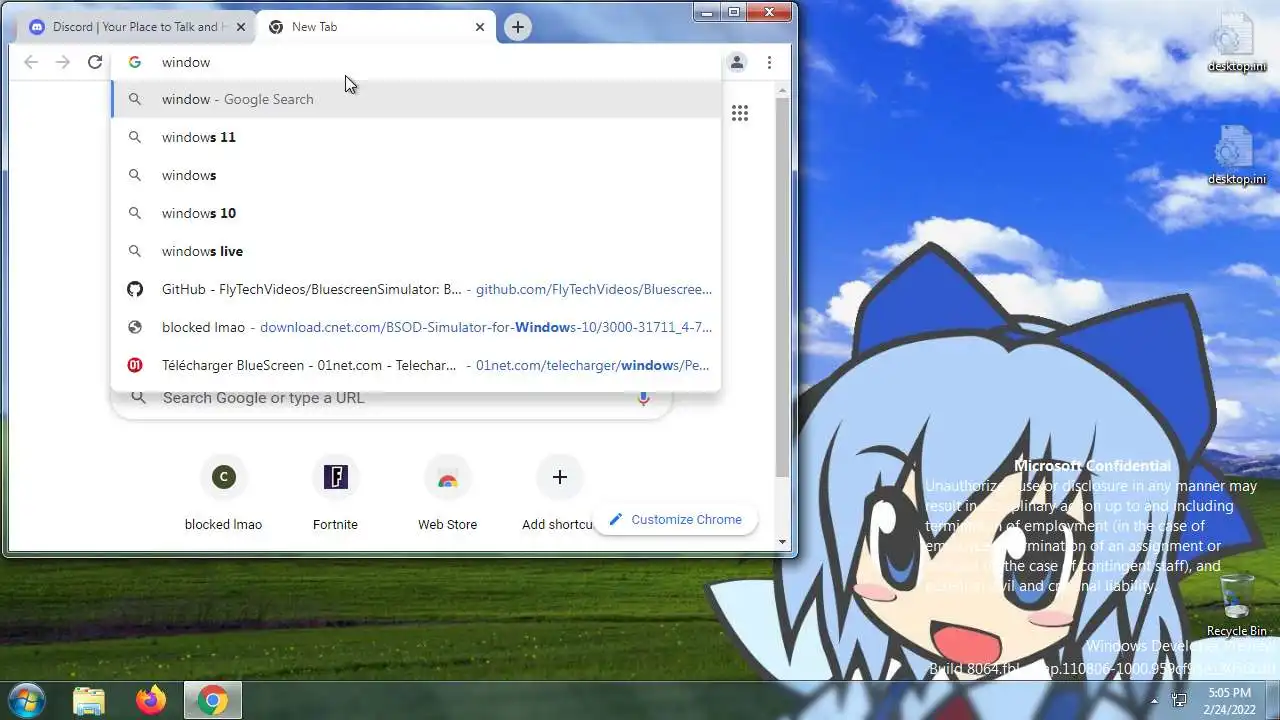Image resolution: width=1280 pixels, height=720 pixels.
Task: Open 'blocked lmao' shortcut tile
Action: [x=223, y=491]
